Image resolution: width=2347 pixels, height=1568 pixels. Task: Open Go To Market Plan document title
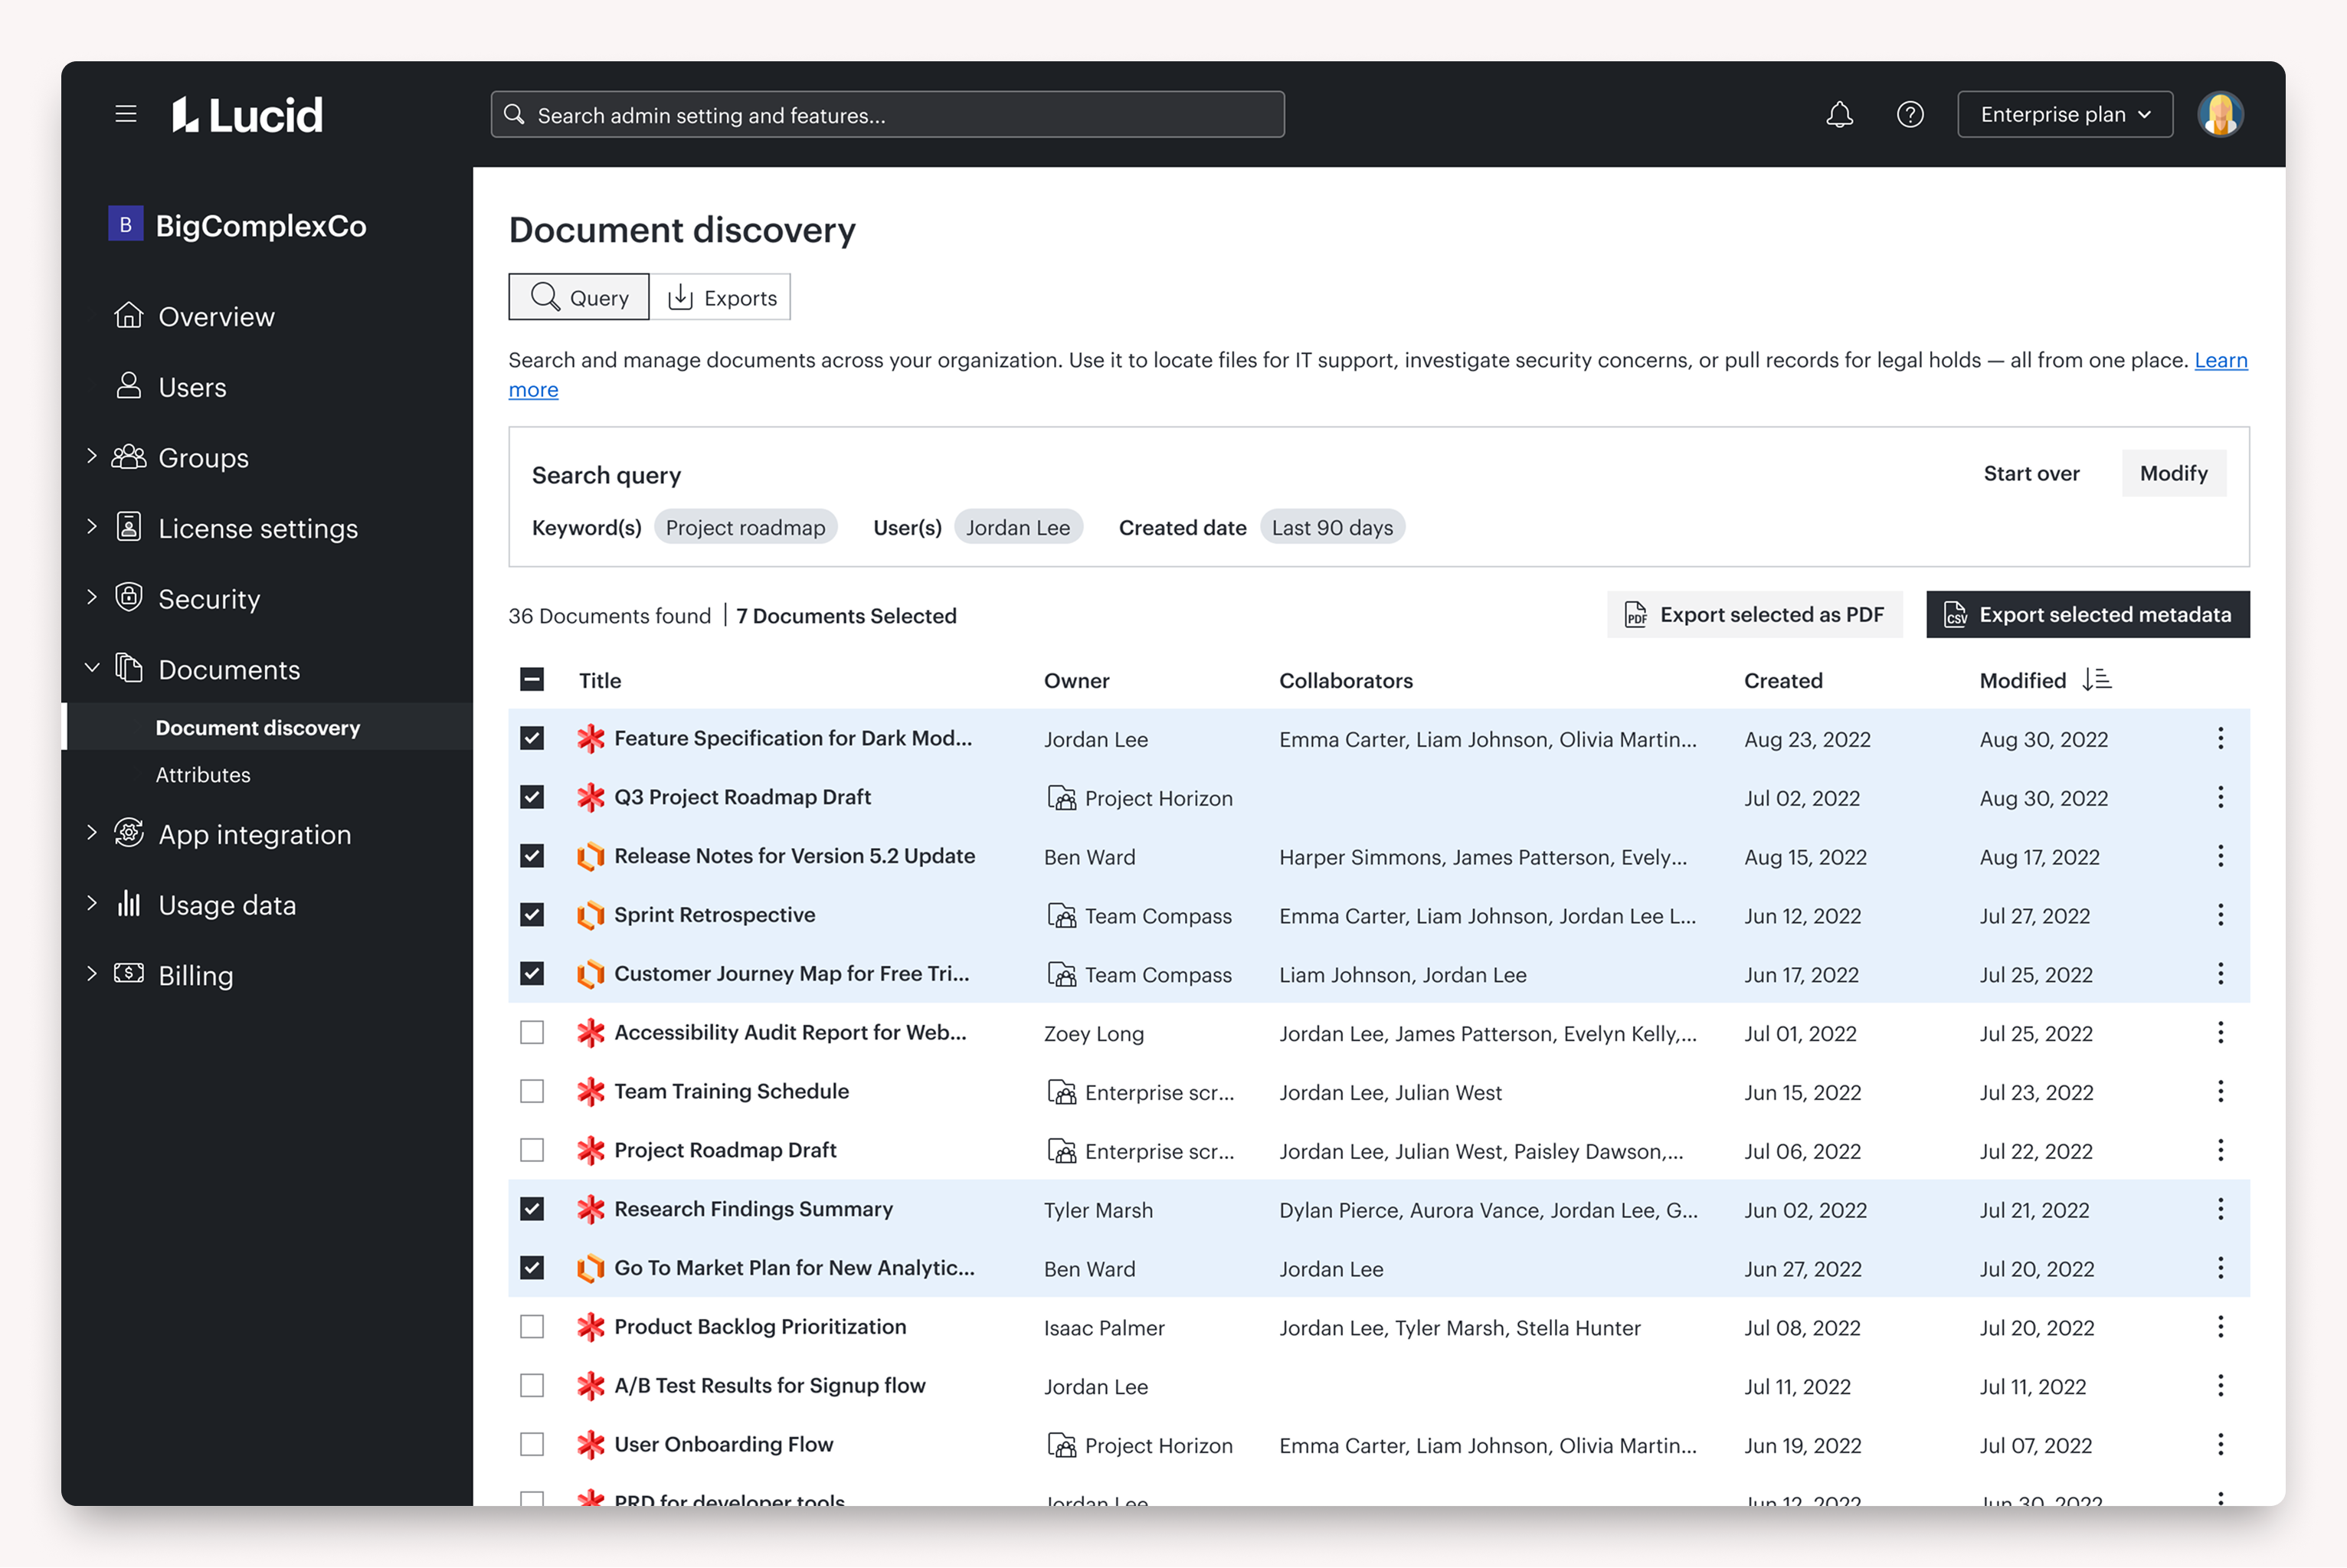[794, 1268]
